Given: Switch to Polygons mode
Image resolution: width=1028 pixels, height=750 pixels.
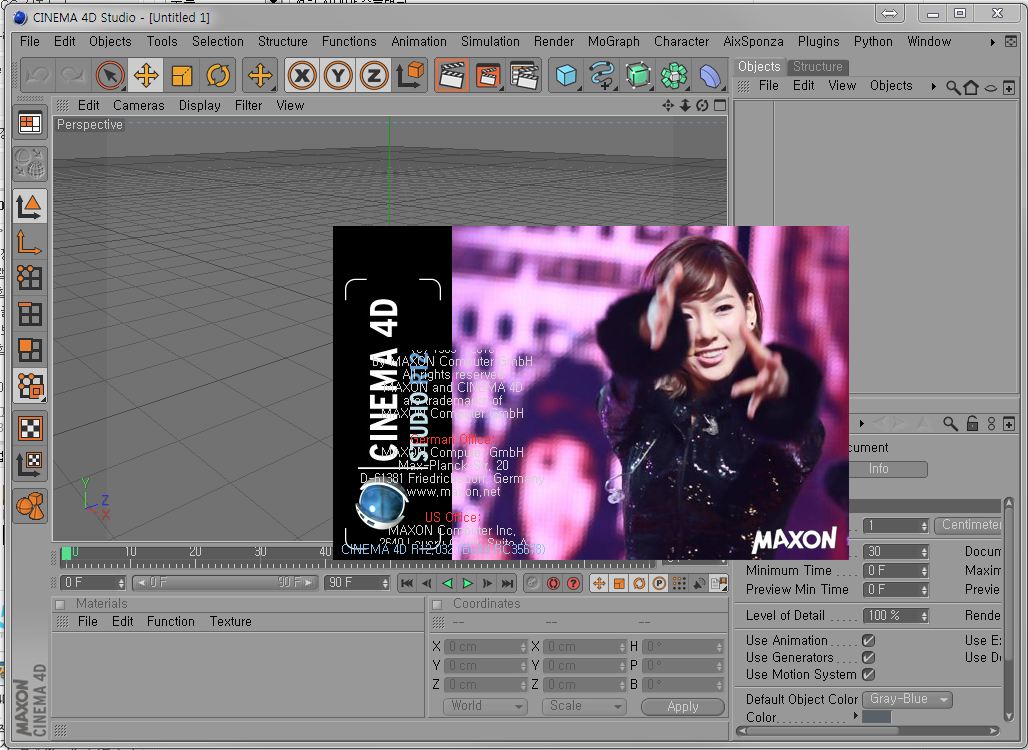Looking at the screenshot, I should point(30,350).
